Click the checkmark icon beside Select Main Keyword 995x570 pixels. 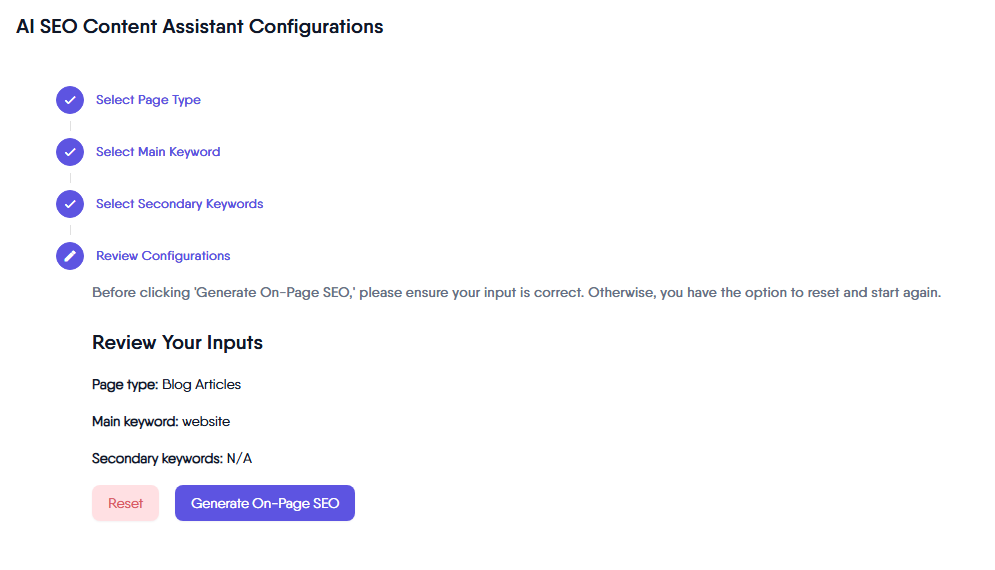point(70,152)
